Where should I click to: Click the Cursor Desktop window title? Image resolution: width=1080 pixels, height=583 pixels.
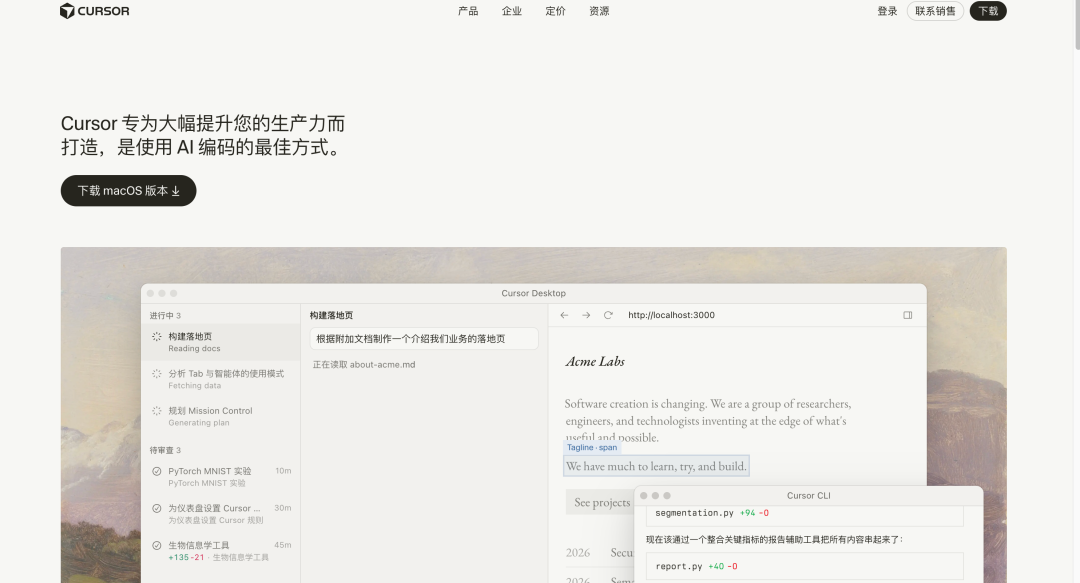tap(533, 293)
